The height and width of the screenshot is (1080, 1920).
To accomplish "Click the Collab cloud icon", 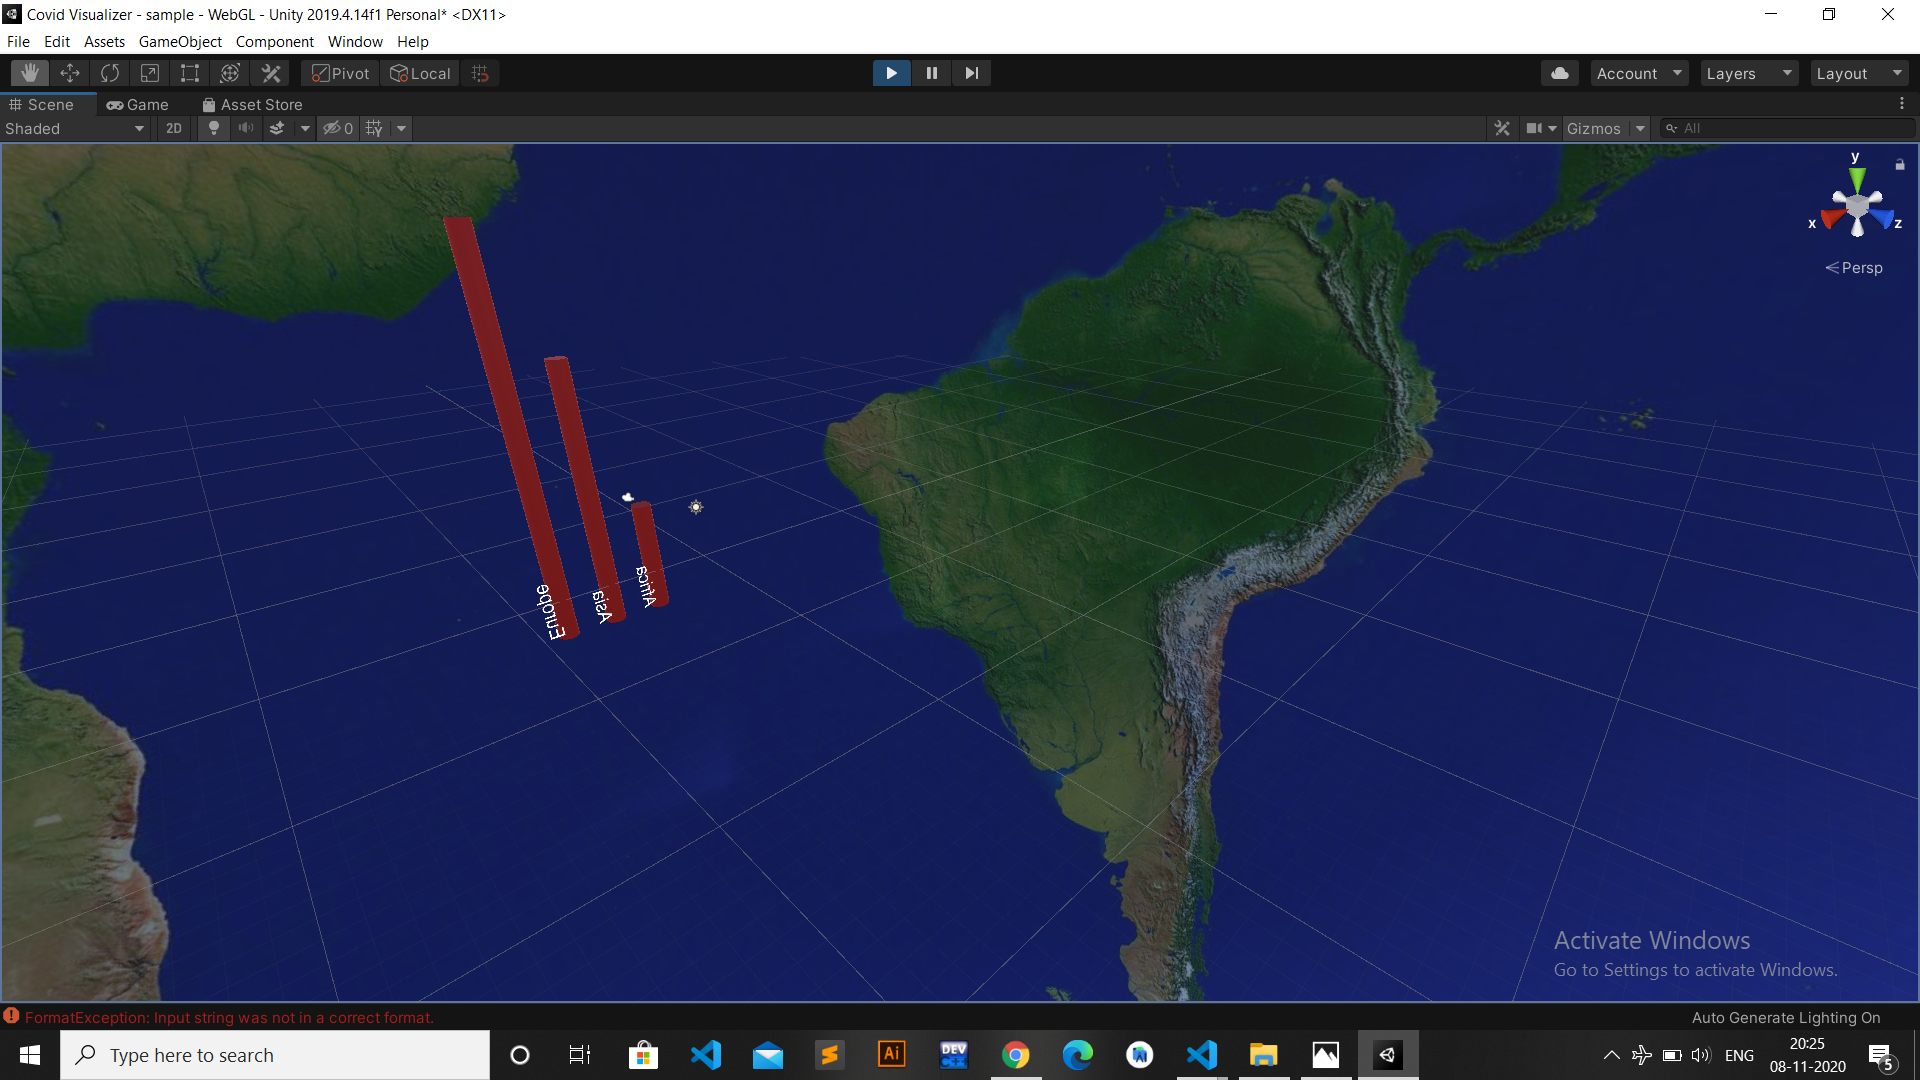I will (x=1559, y=73).
